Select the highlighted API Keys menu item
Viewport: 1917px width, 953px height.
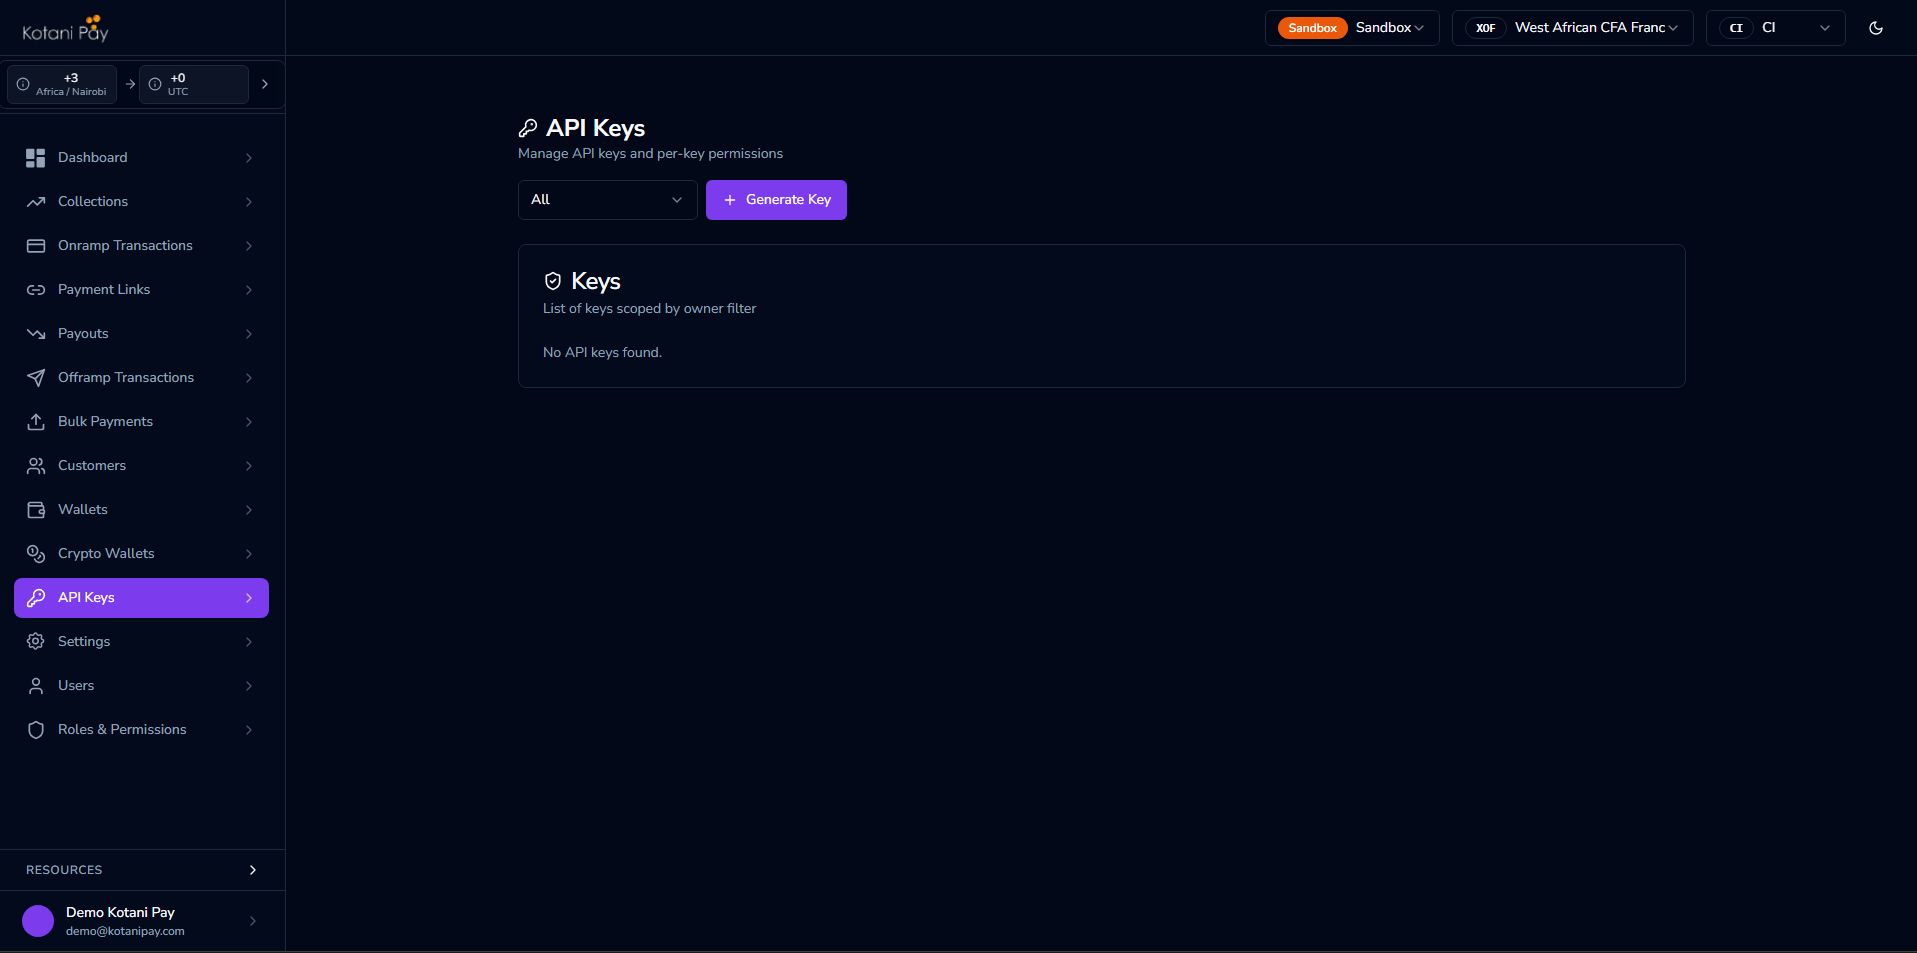click(141, 598)
